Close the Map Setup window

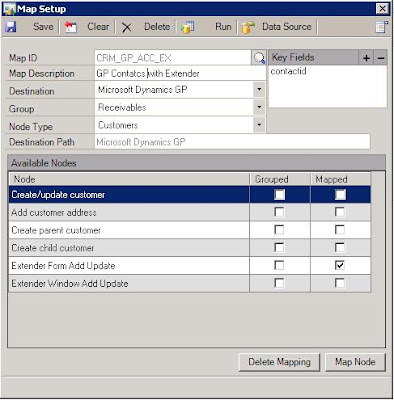[382, 9]
